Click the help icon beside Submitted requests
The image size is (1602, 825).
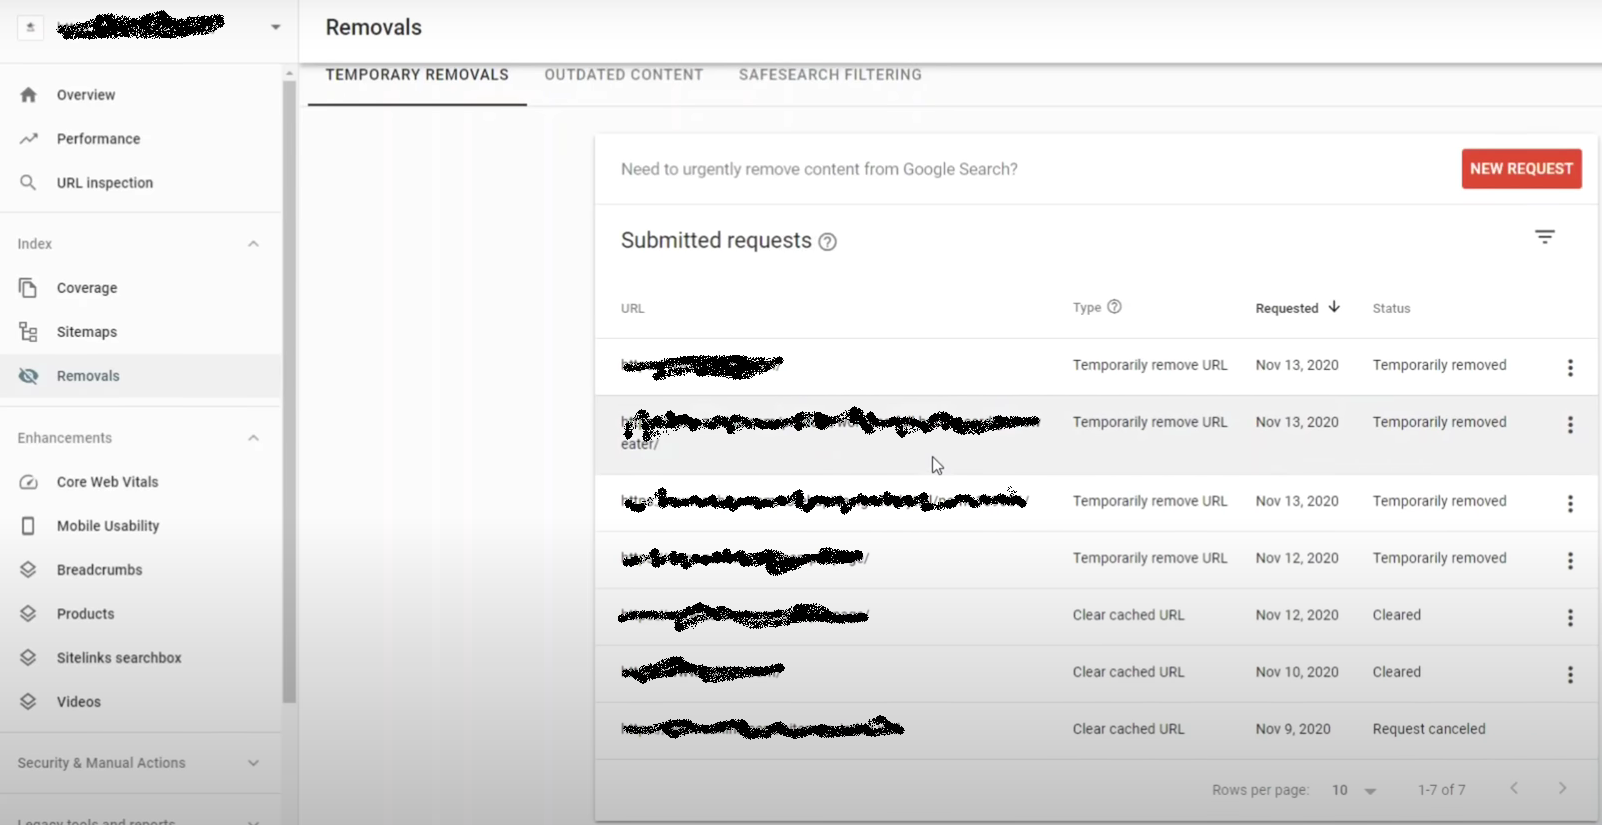pyautogui.click(x=827, y=241)
